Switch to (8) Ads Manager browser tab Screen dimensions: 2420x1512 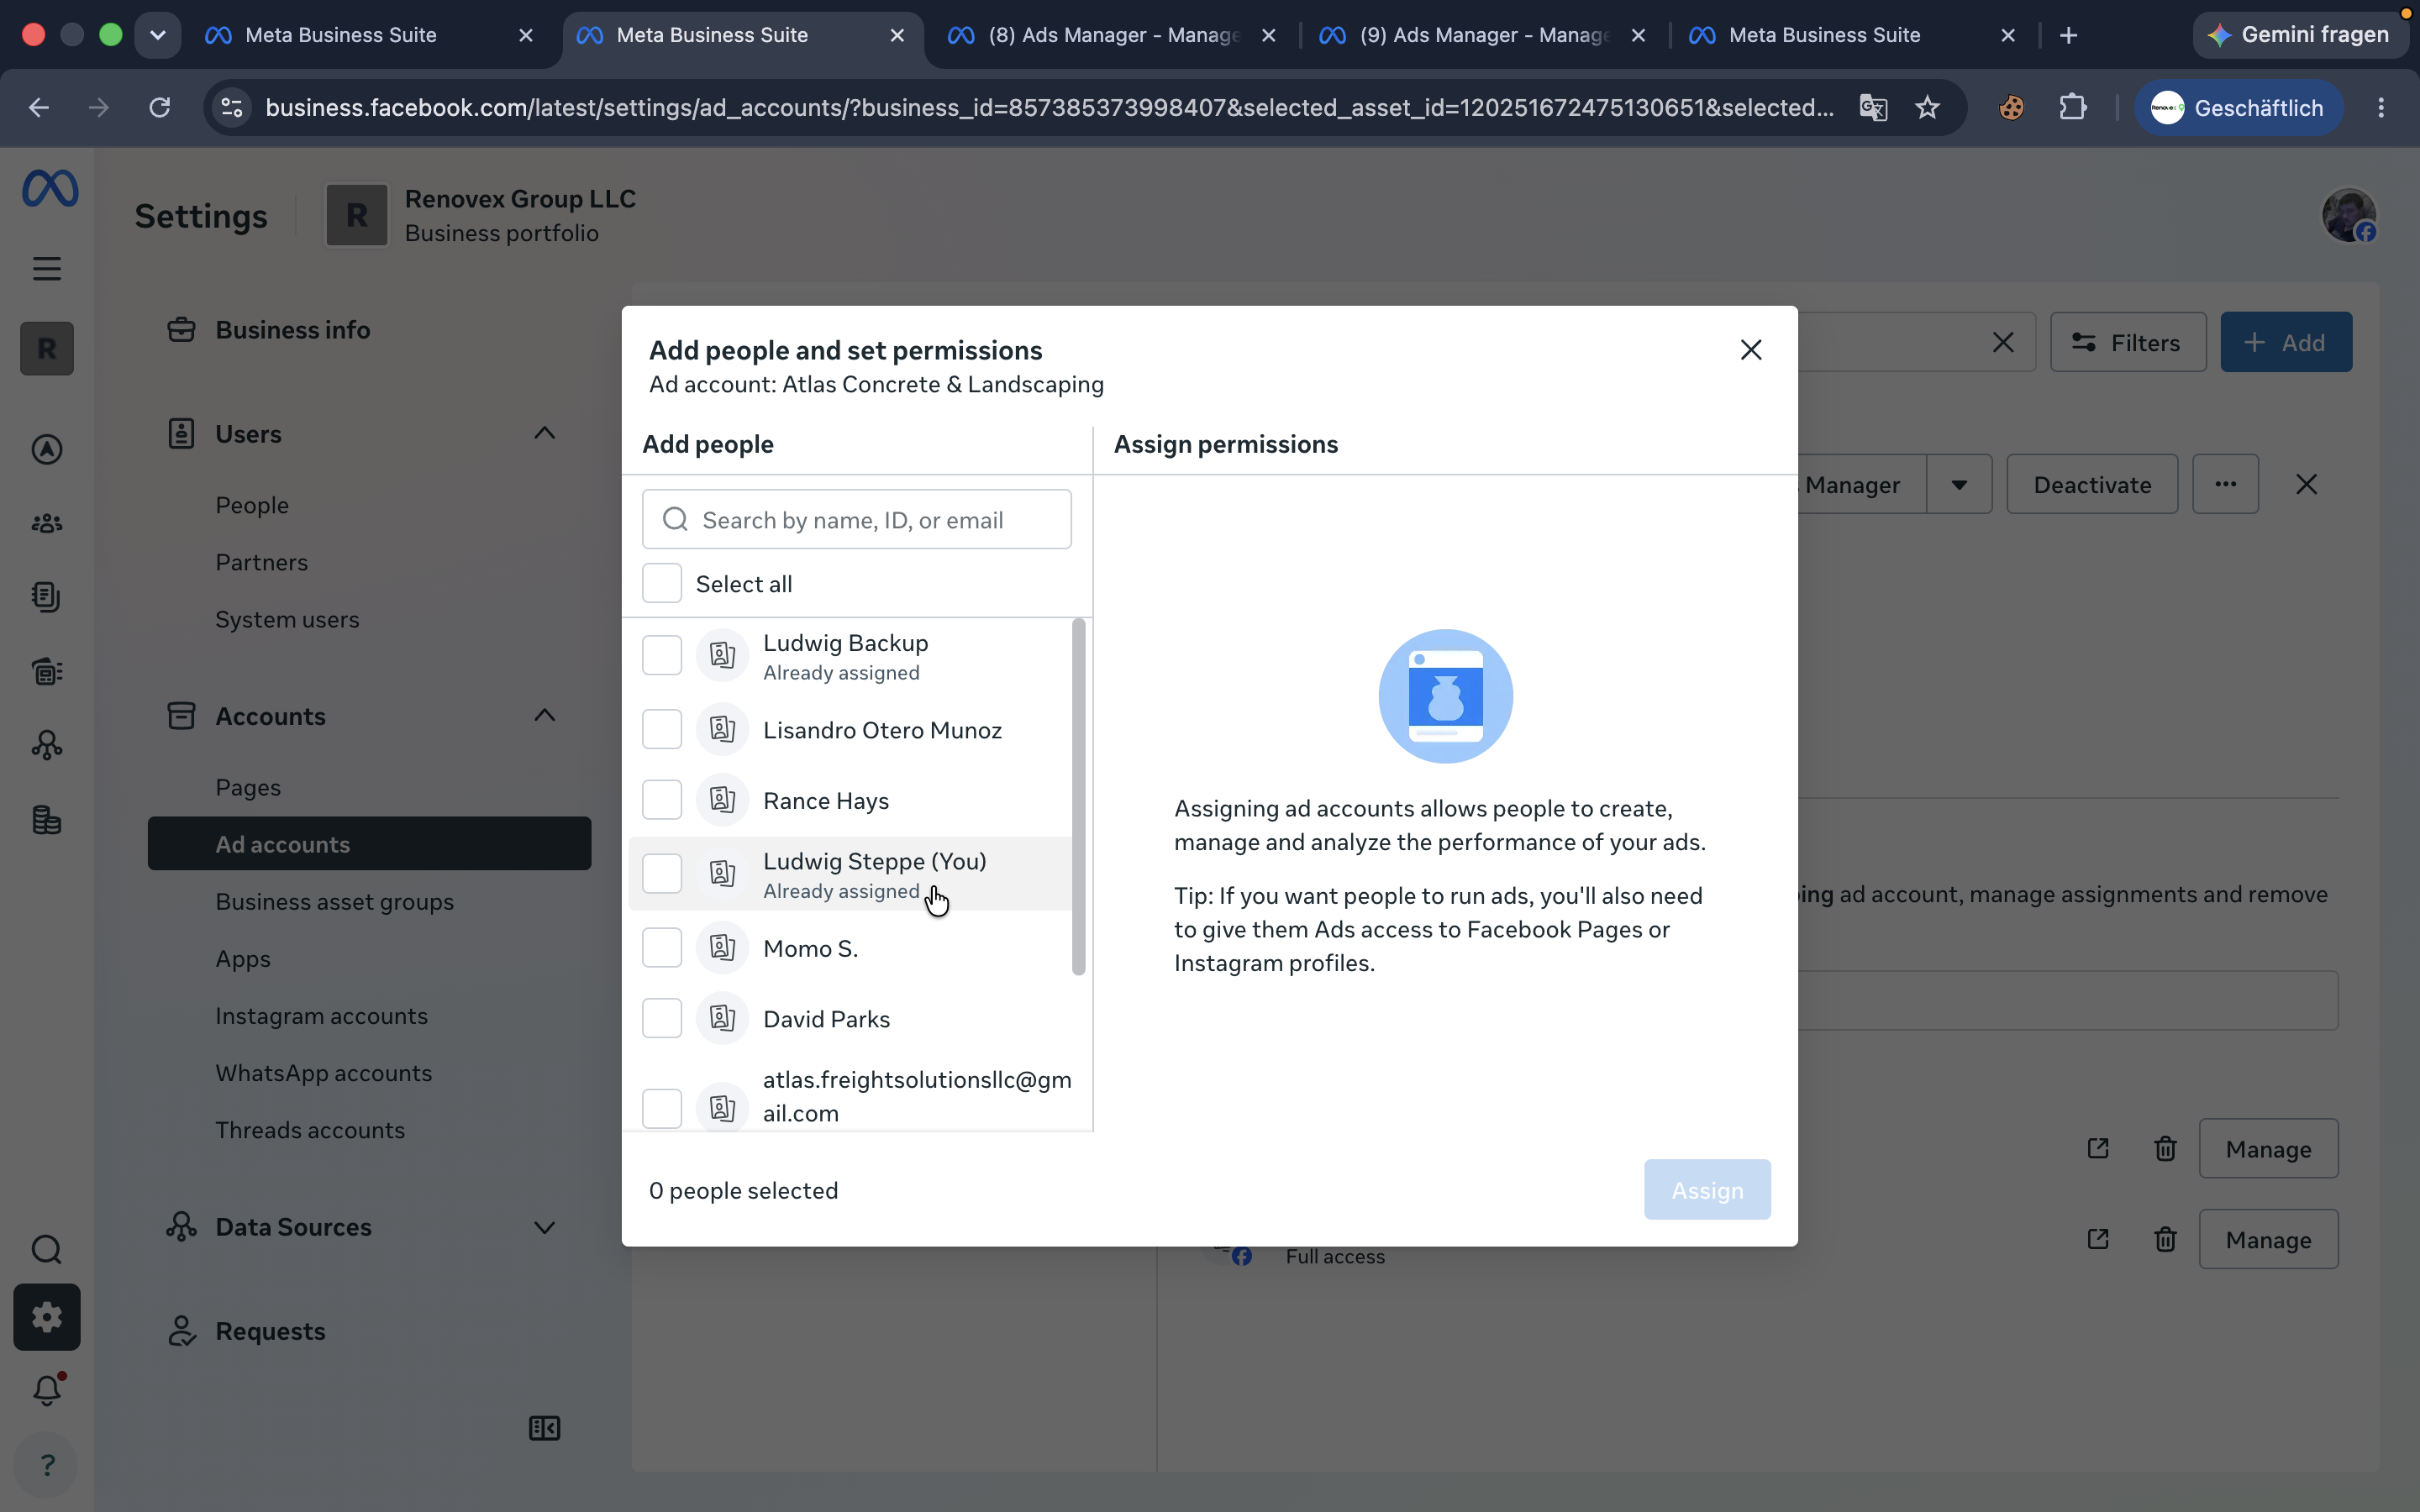pyautogui.click(x=1110, y=35)
